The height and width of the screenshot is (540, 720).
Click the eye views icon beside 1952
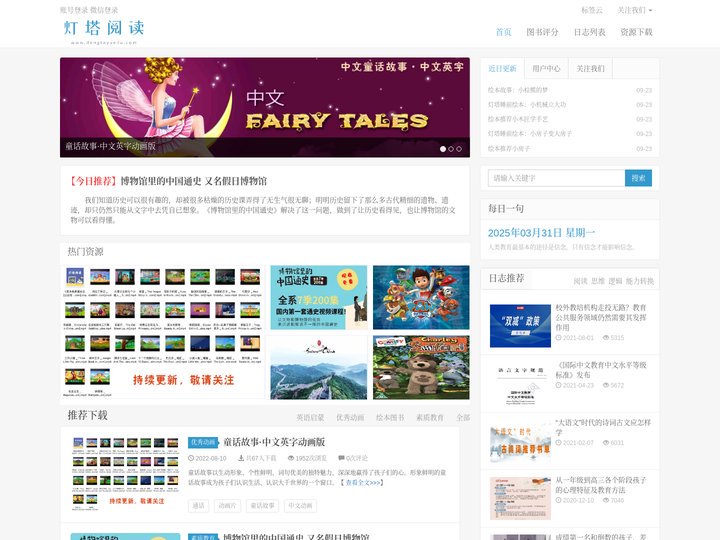pos(291,458)
